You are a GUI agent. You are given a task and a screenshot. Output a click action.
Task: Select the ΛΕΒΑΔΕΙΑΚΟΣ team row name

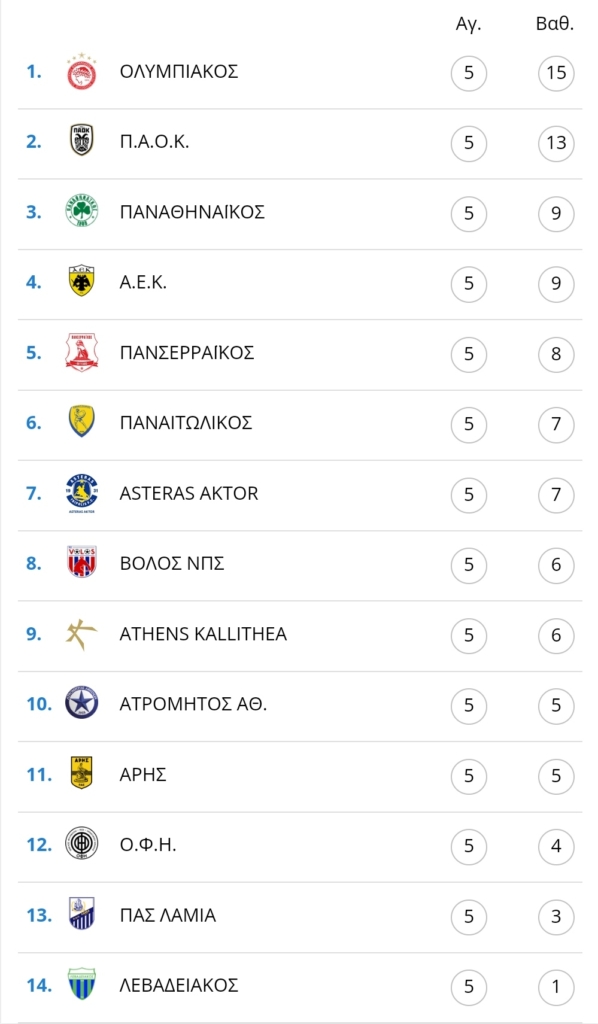(x=179, y=985)
